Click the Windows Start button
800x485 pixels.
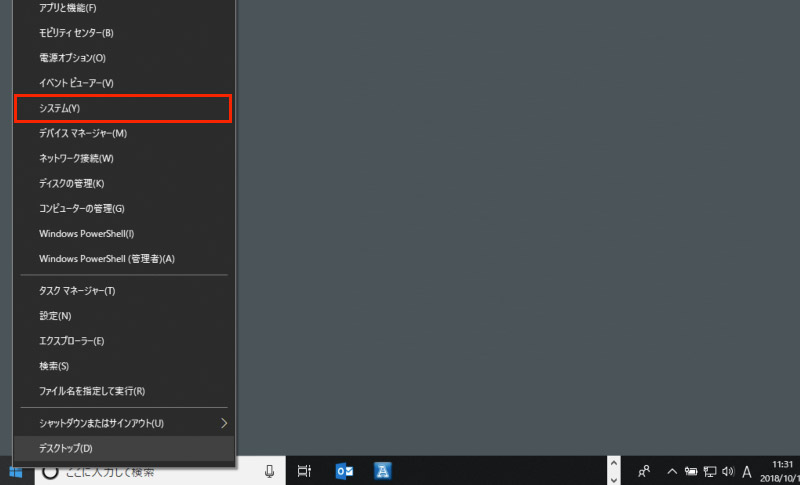(x=16, y=472)
